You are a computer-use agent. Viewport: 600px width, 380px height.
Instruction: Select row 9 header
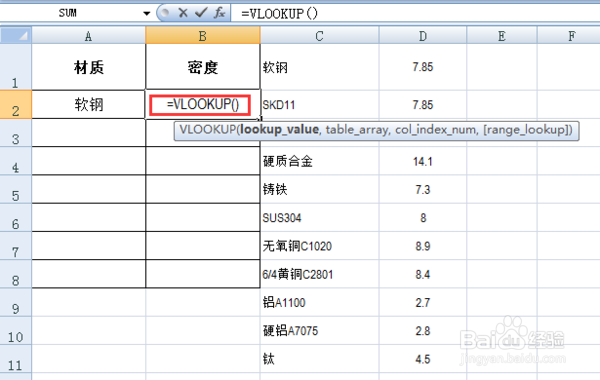point(16,302)
